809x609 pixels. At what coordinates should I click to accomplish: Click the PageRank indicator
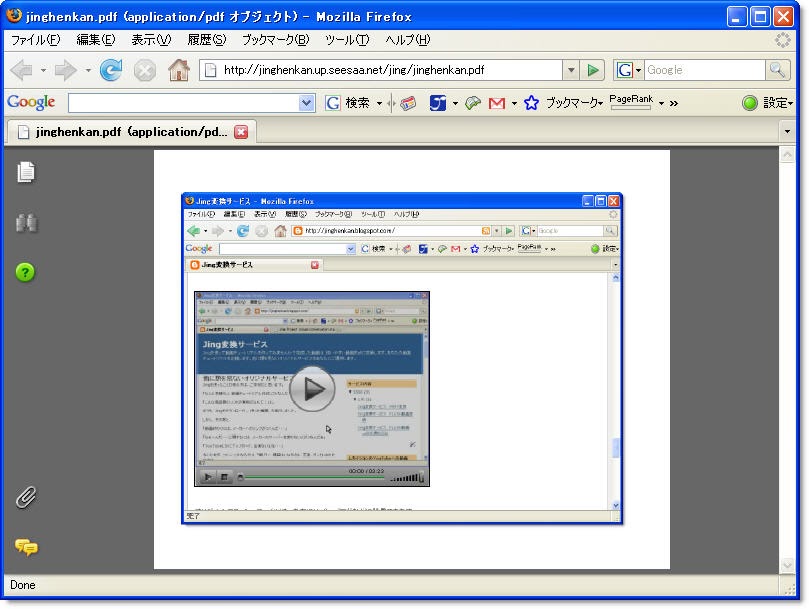pos(631,102)
